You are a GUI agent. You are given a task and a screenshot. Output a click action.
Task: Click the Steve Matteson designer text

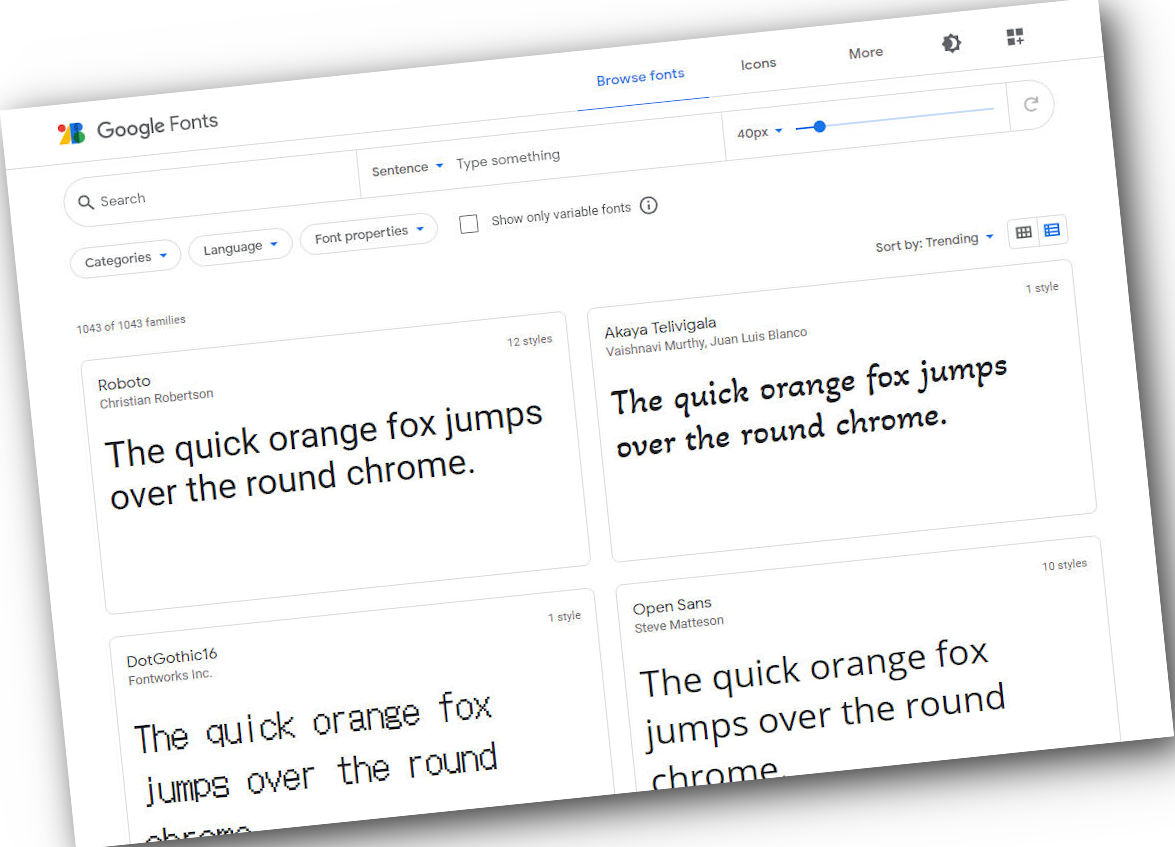[679, 624]
